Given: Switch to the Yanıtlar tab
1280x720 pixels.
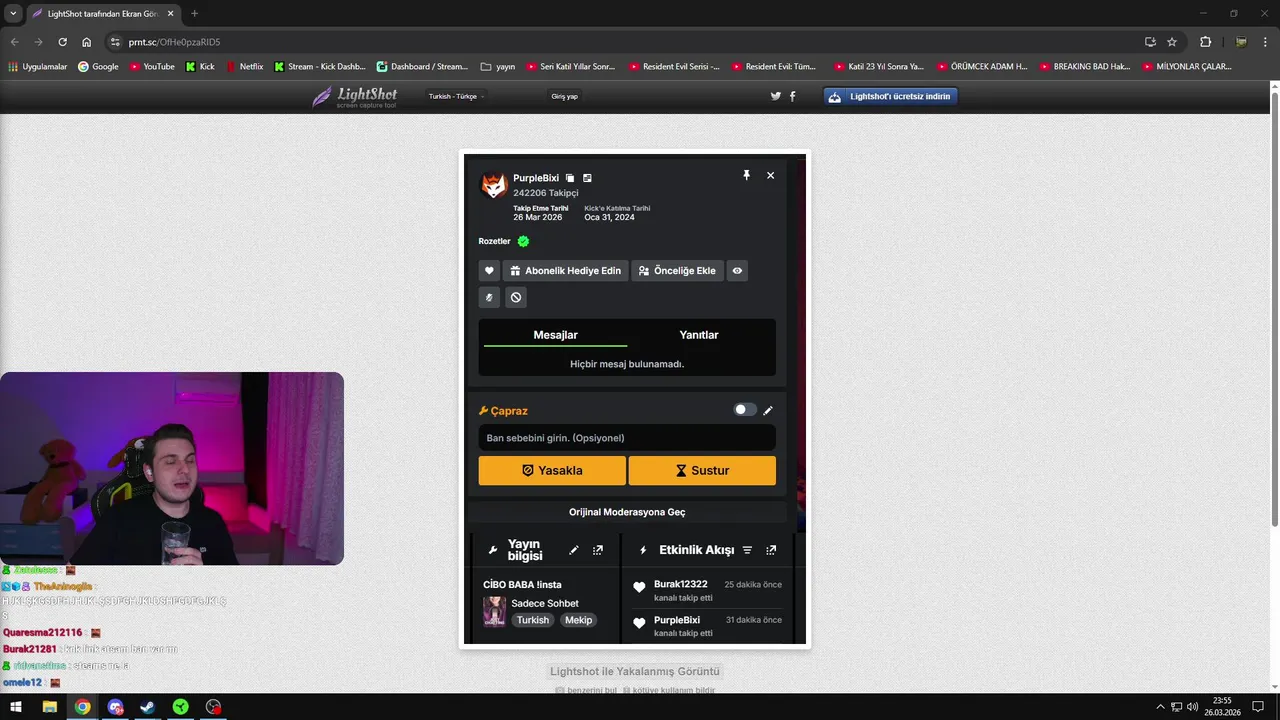Looking at the screenshot, I should (x=699, y=335).
